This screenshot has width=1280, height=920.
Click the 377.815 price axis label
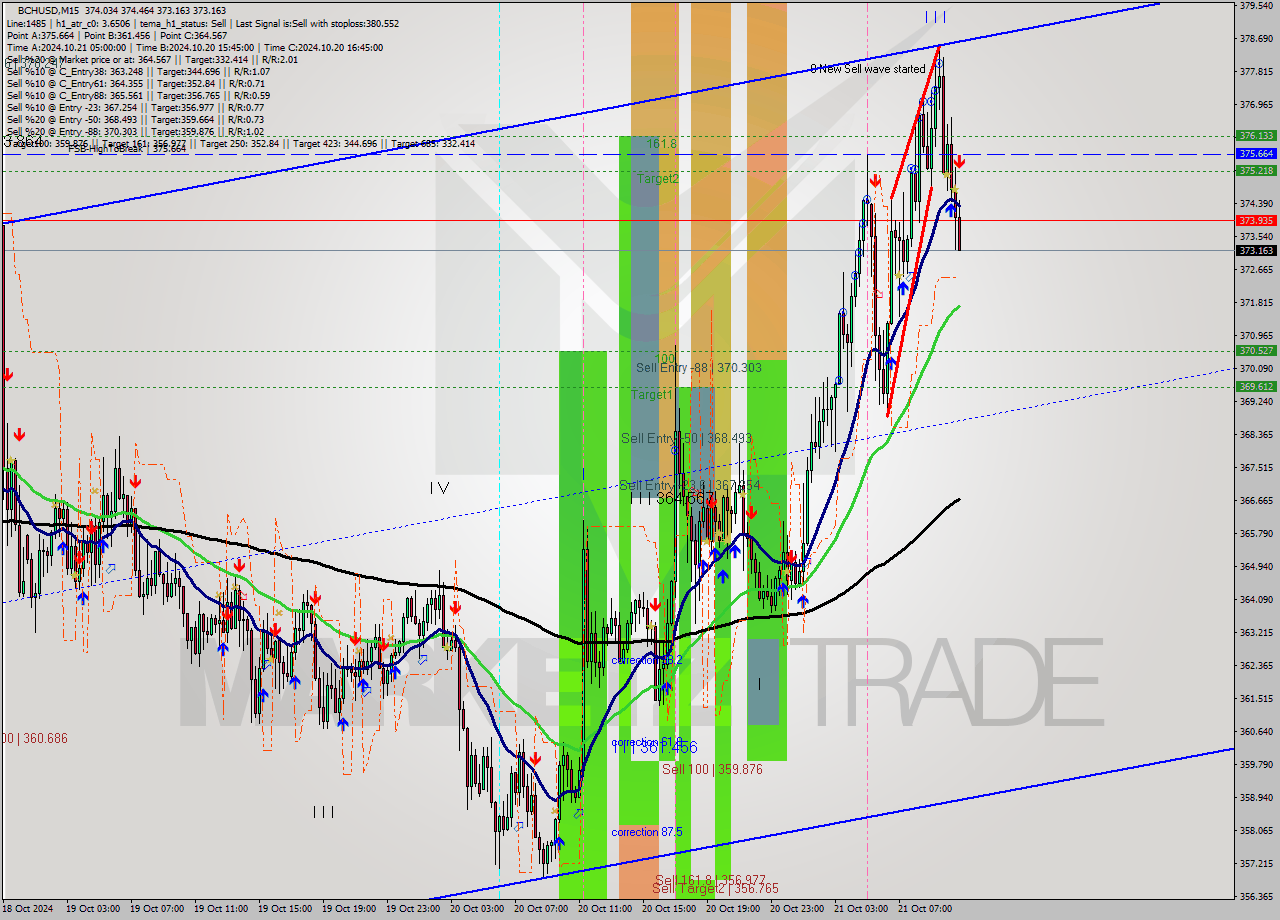point(1256,72)
